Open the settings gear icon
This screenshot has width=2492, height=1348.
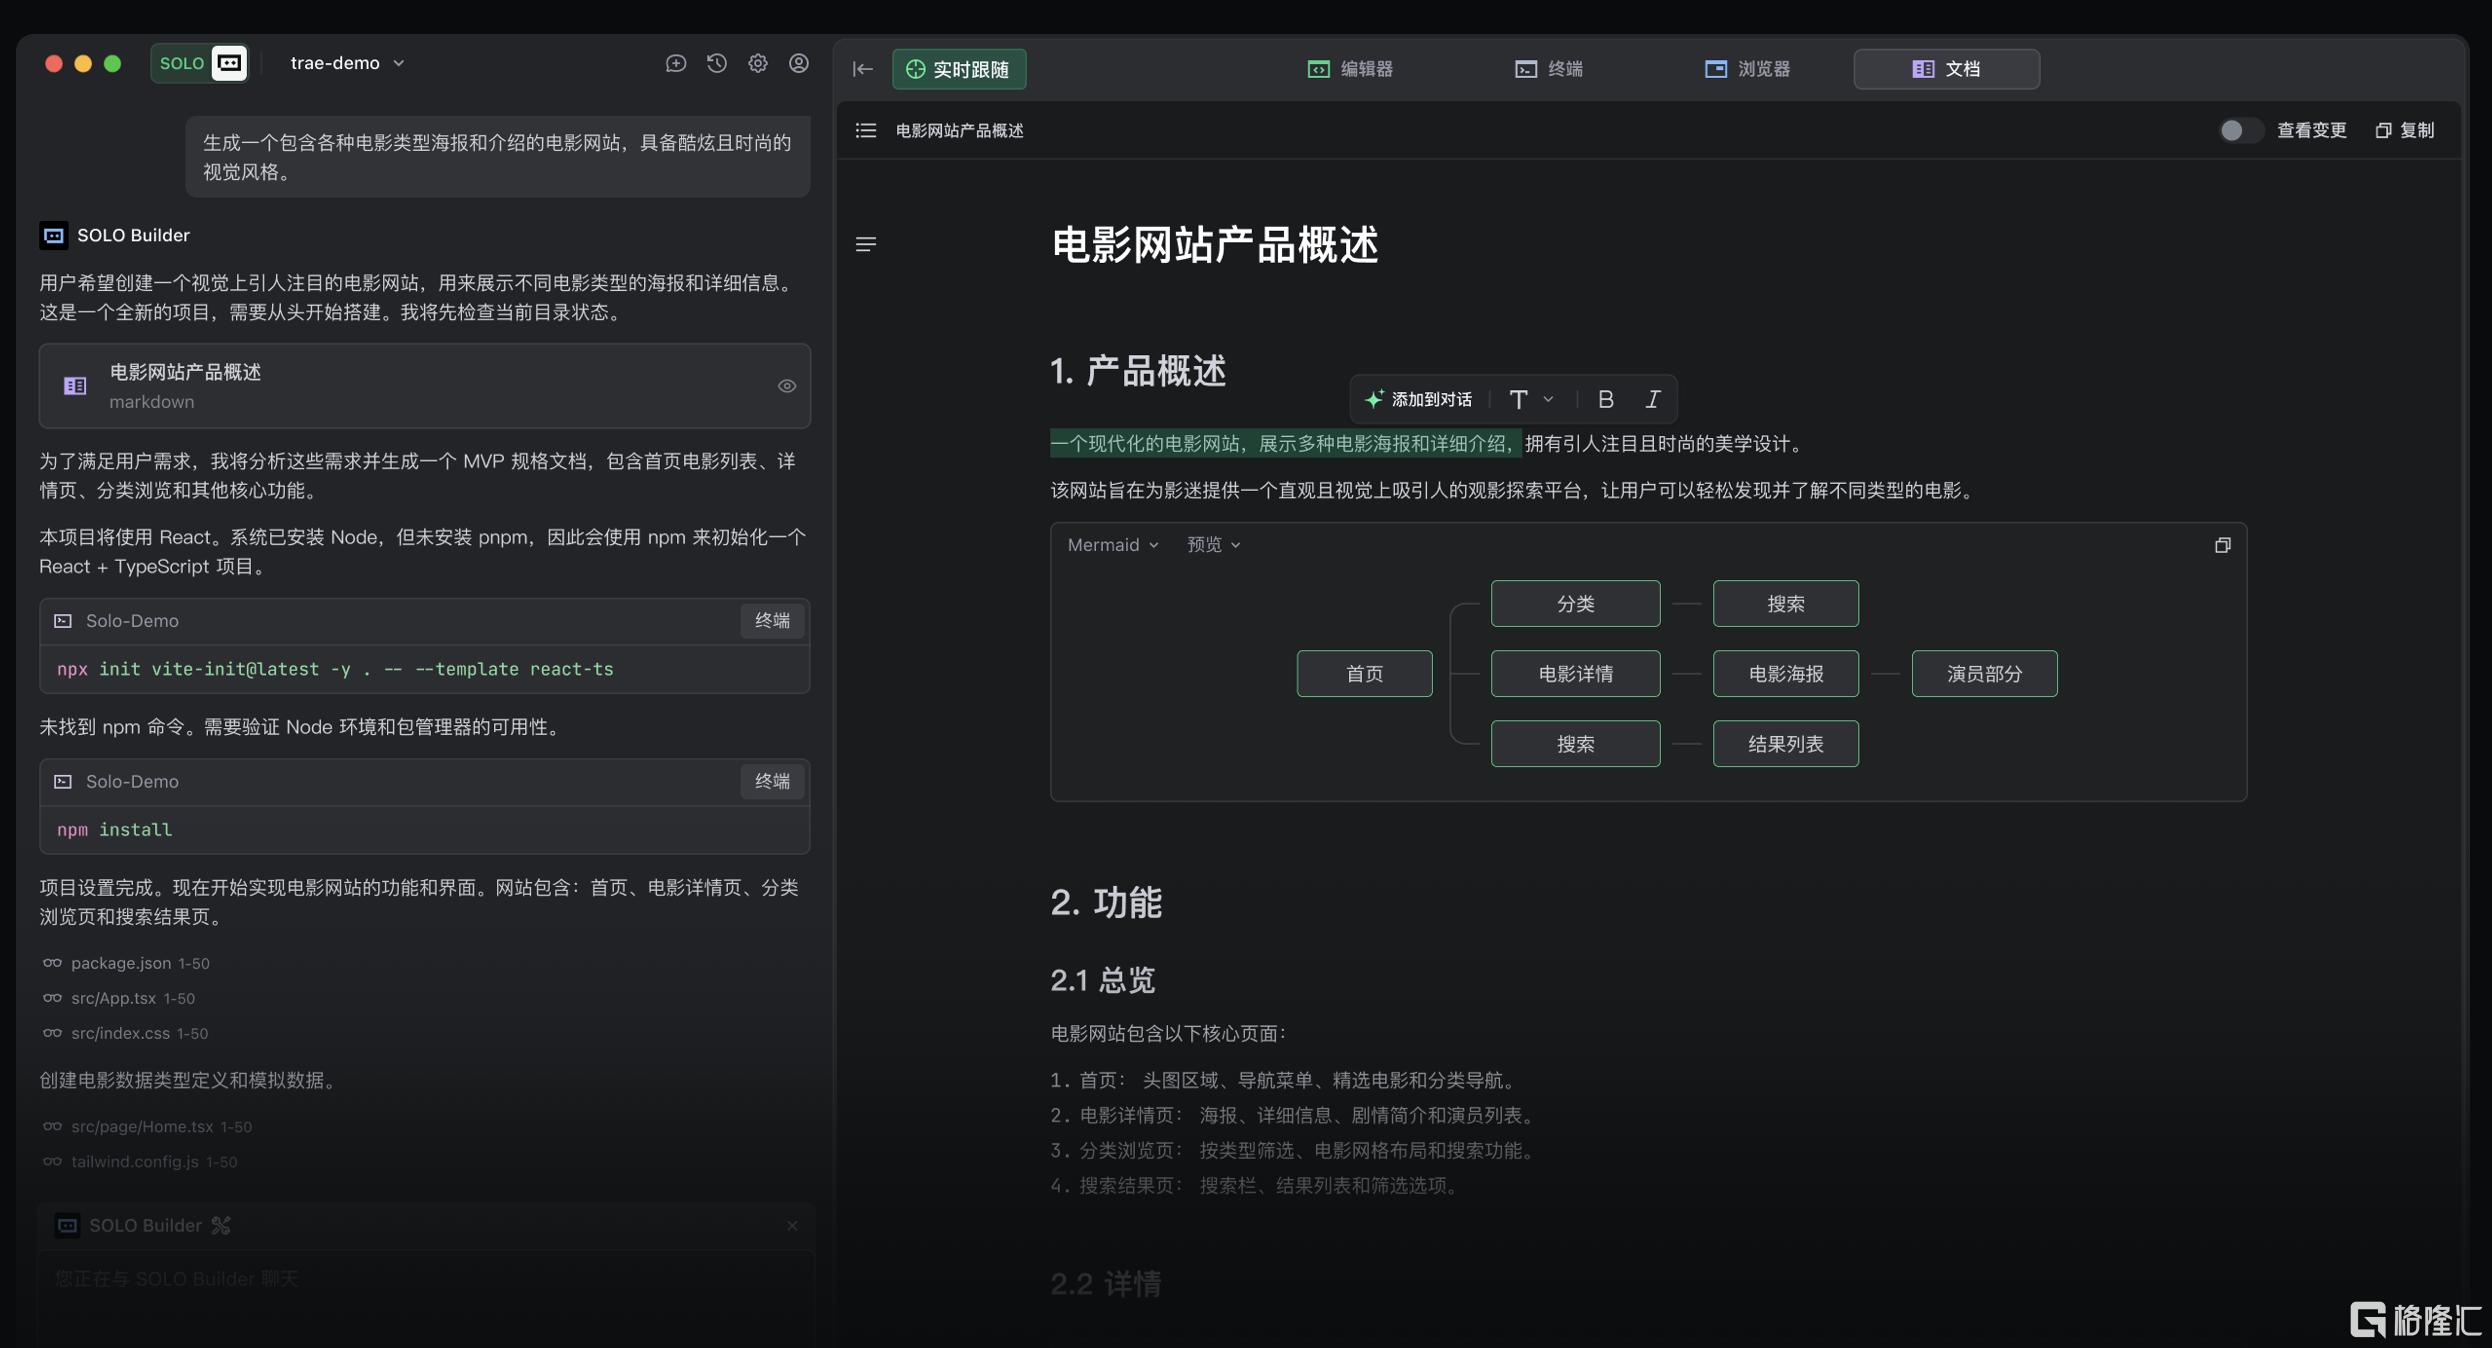(x=757, y=63)
